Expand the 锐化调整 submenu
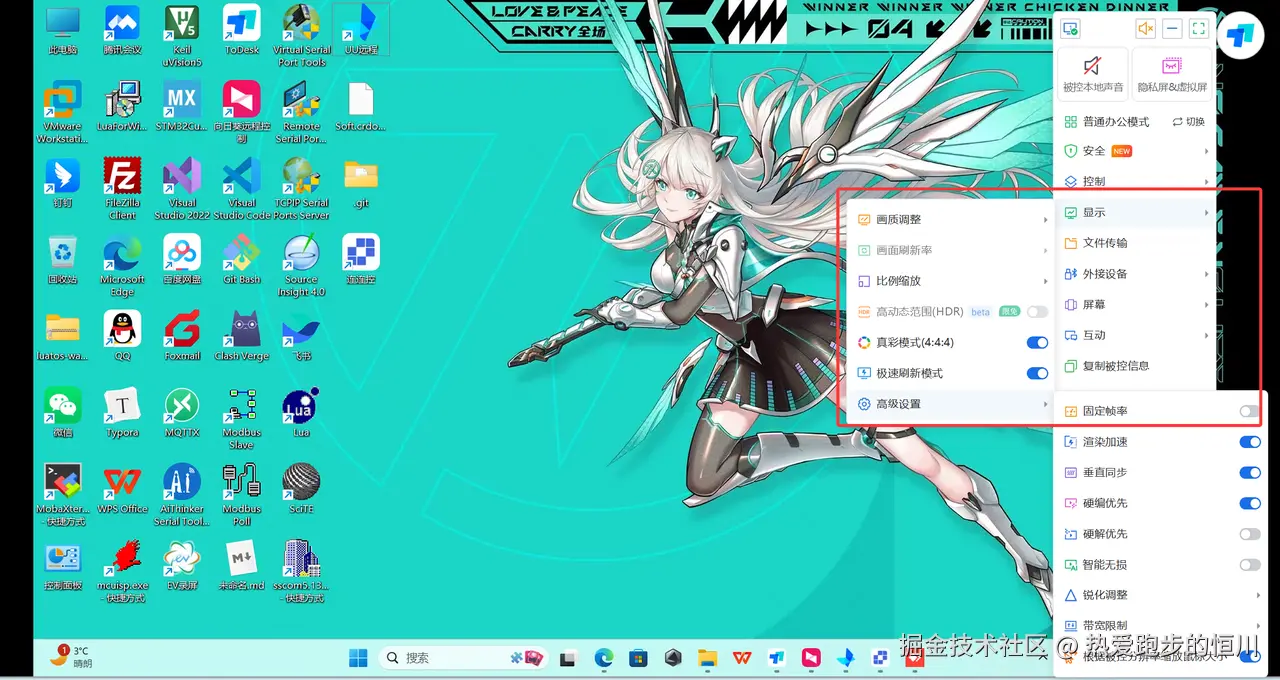 (x=1160, y=595)
